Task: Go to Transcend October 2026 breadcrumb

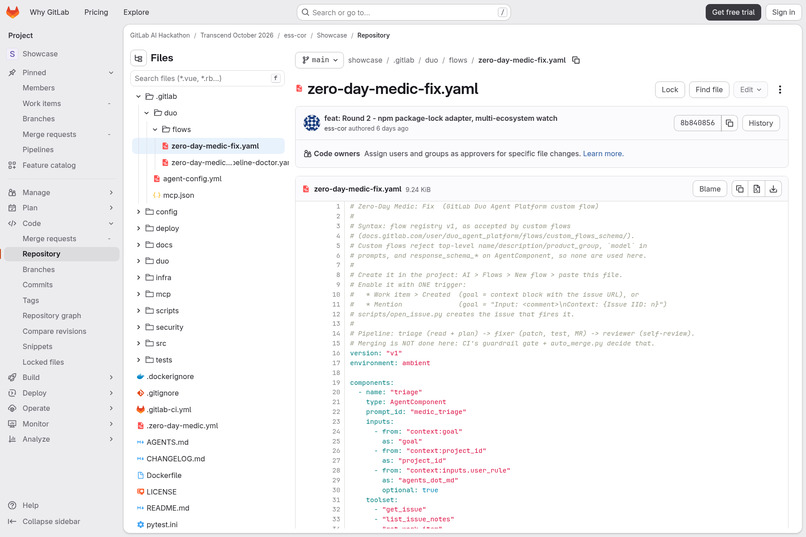Action: click(236, 35)
